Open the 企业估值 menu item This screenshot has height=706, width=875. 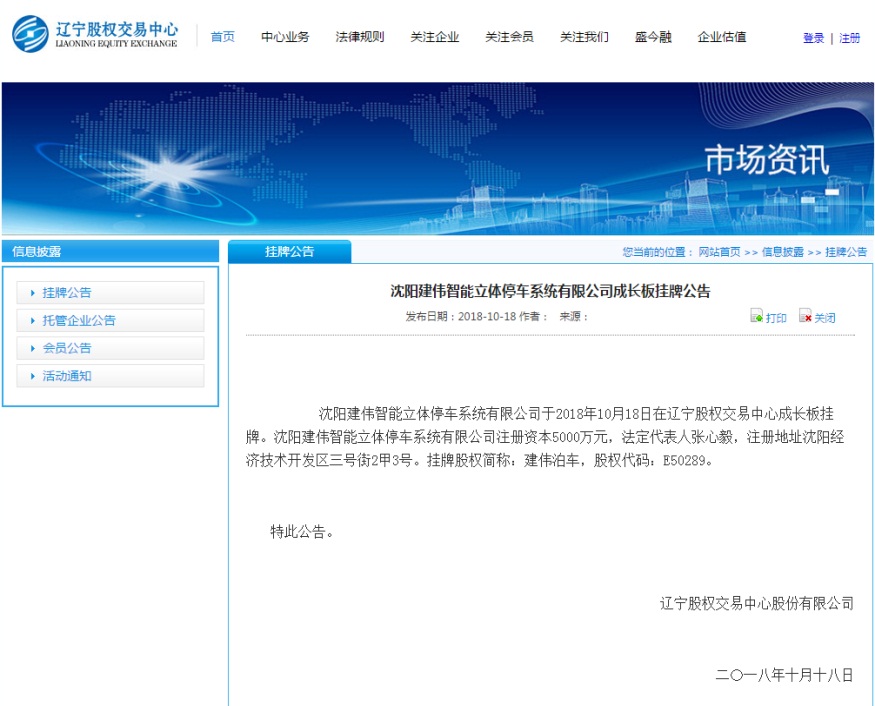coord(722,37)
